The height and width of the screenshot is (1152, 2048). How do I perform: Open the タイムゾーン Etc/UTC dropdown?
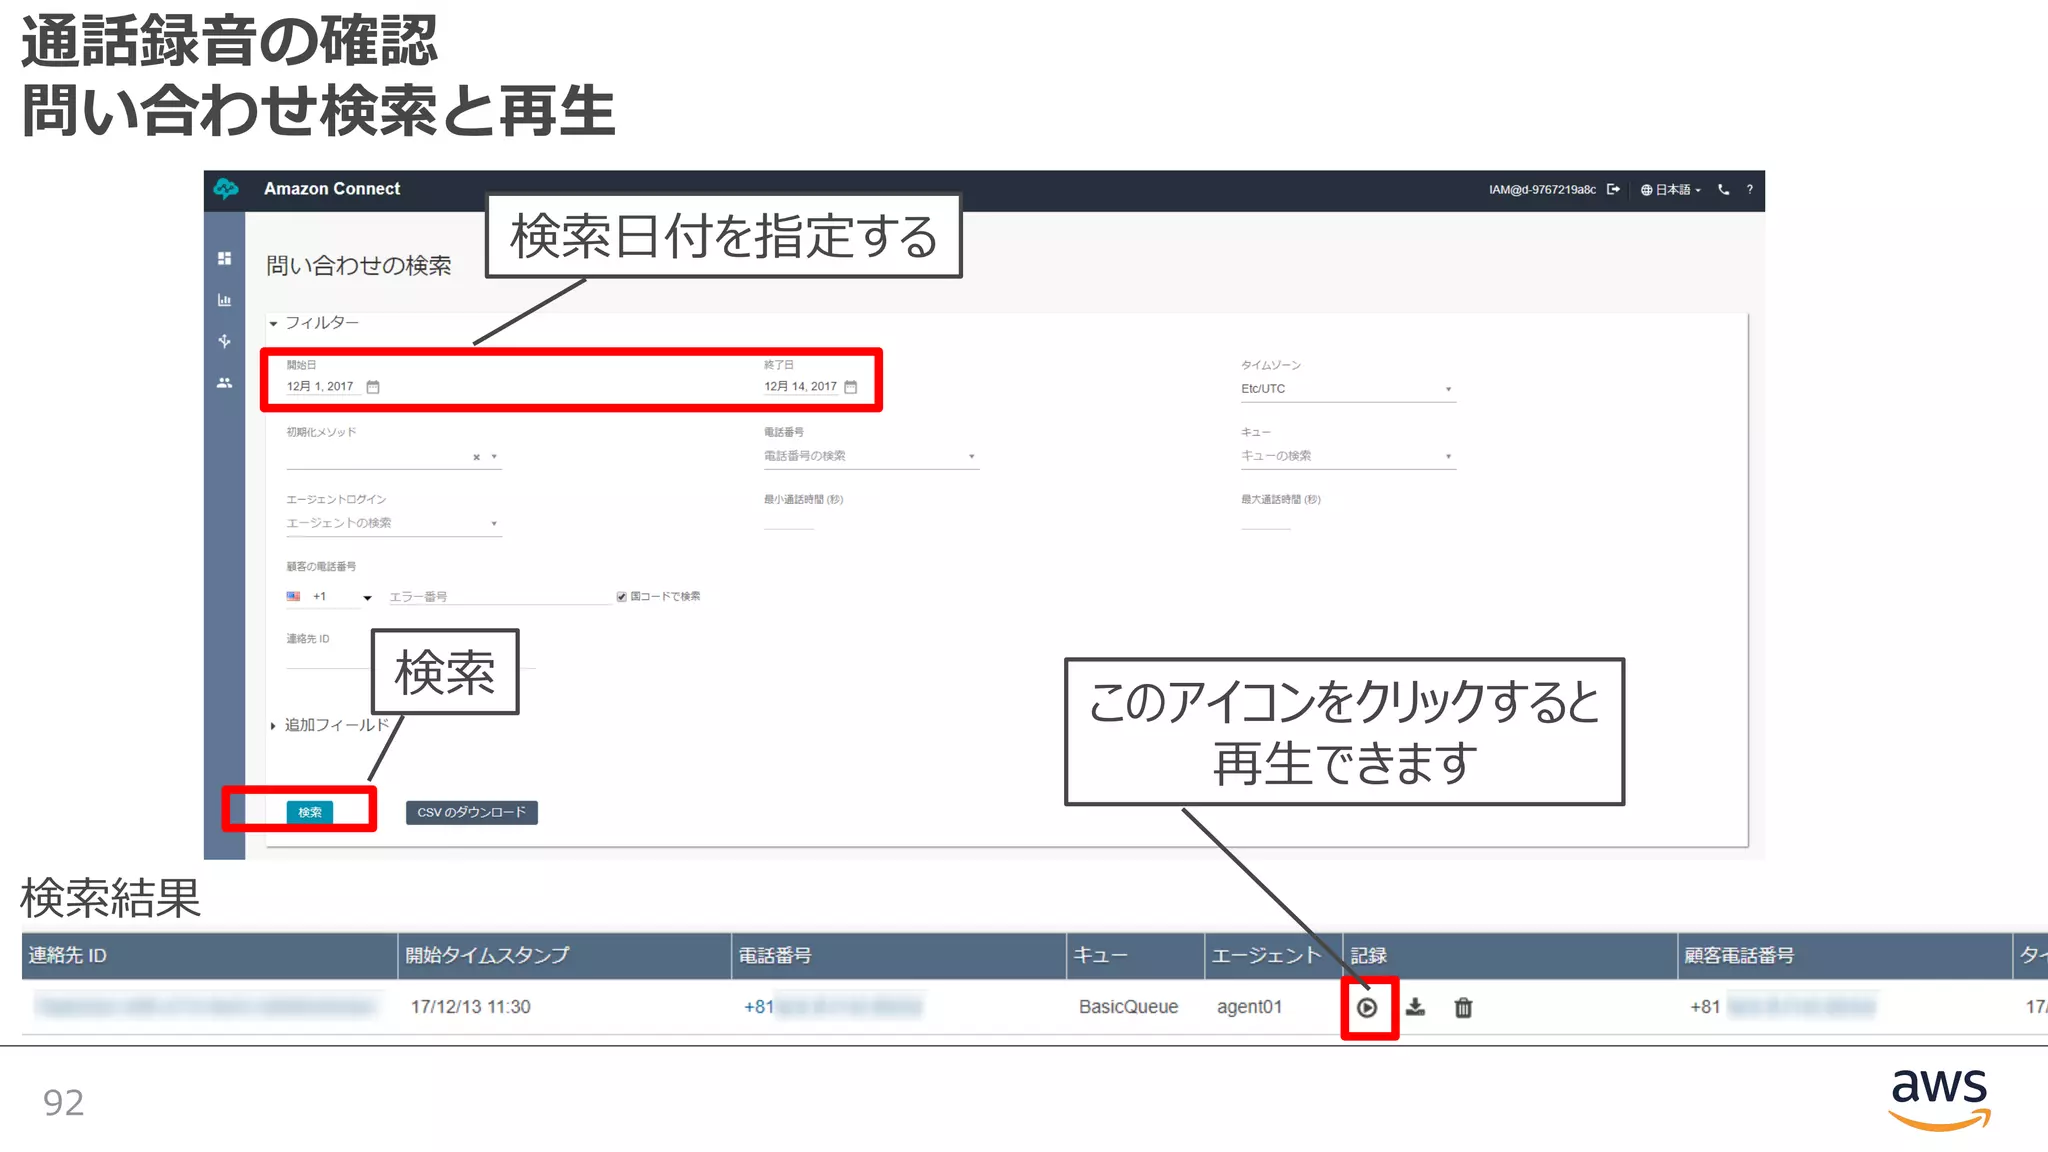click(x=1348, y=389)
